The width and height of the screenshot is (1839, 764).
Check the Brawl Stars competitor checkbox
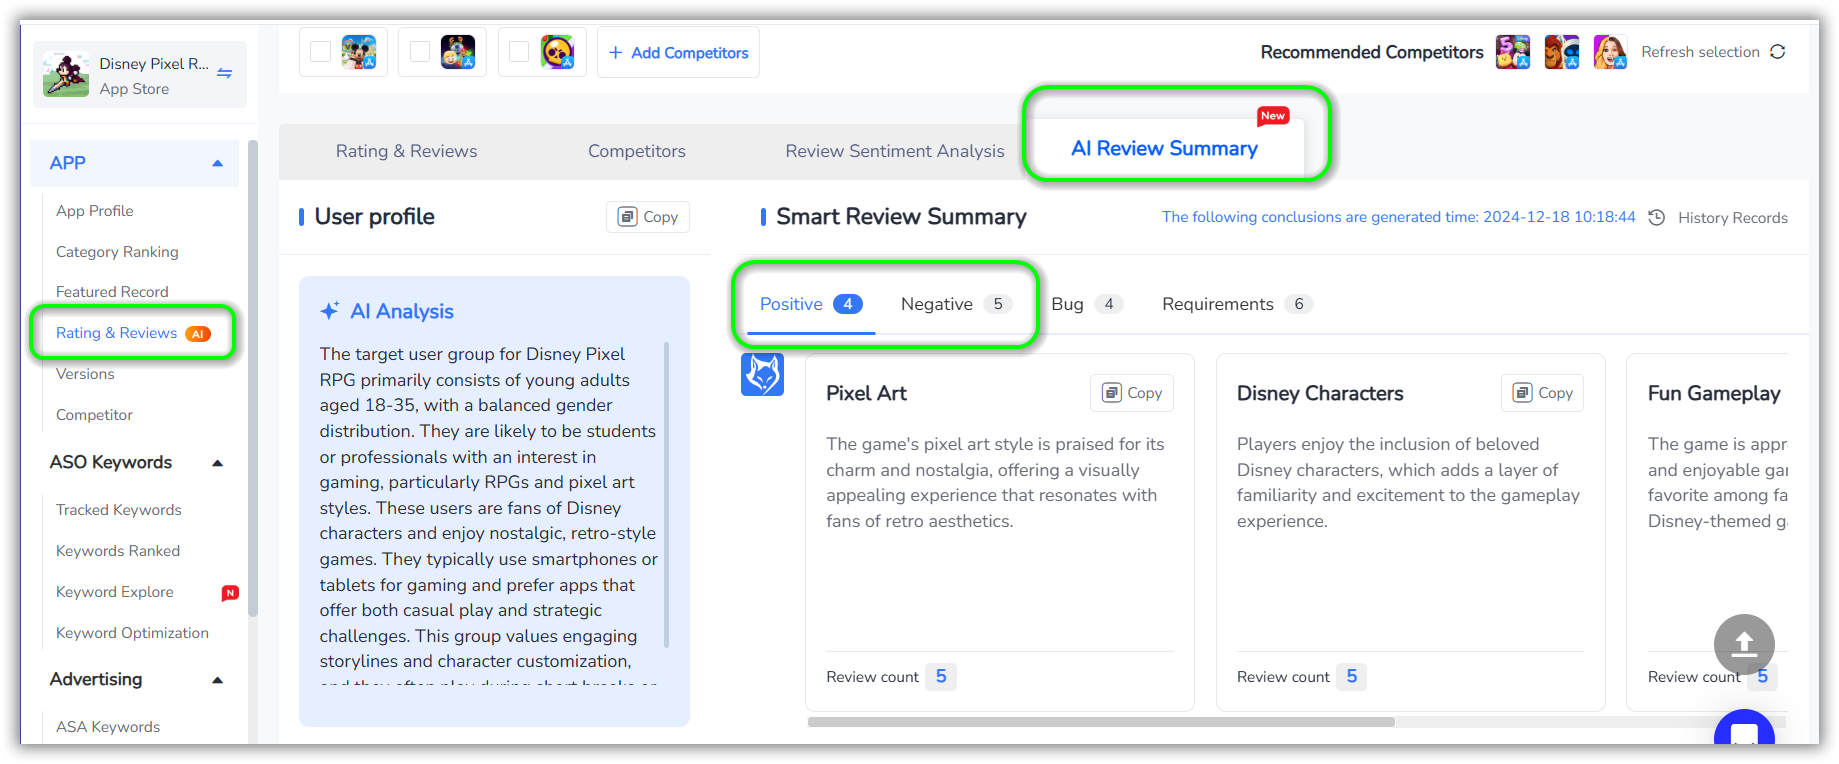519,52
